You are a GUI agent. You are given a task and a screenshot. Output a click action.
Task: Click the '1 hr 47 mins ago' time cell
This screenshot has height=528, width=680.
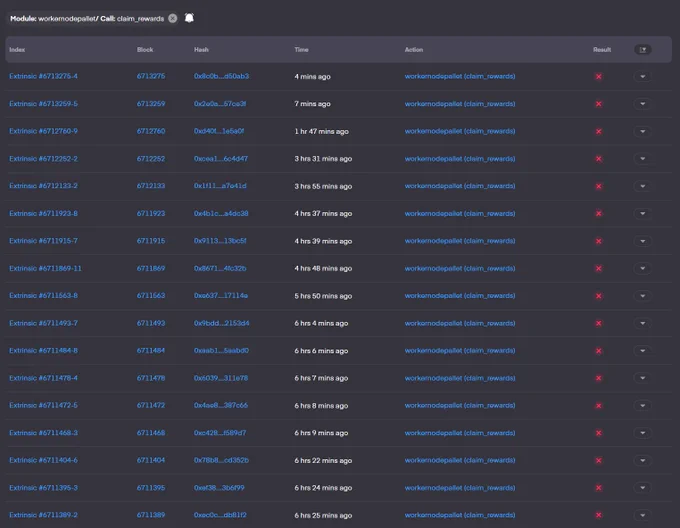(321, 131)
